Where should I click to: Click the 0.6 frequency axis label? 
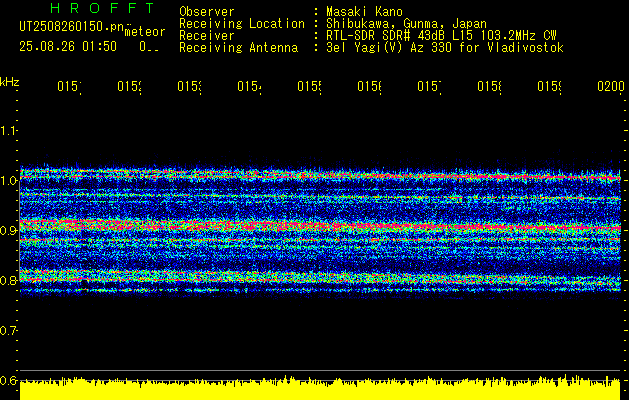pos(8,380)
